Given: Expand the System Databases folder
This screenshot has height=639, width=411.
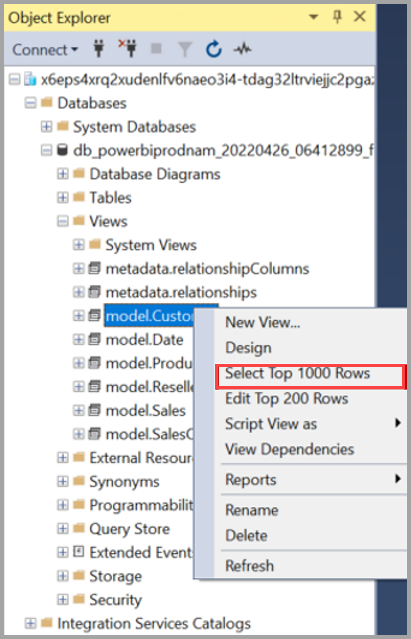Looking at the screenshot, I should tap(46, 126).
